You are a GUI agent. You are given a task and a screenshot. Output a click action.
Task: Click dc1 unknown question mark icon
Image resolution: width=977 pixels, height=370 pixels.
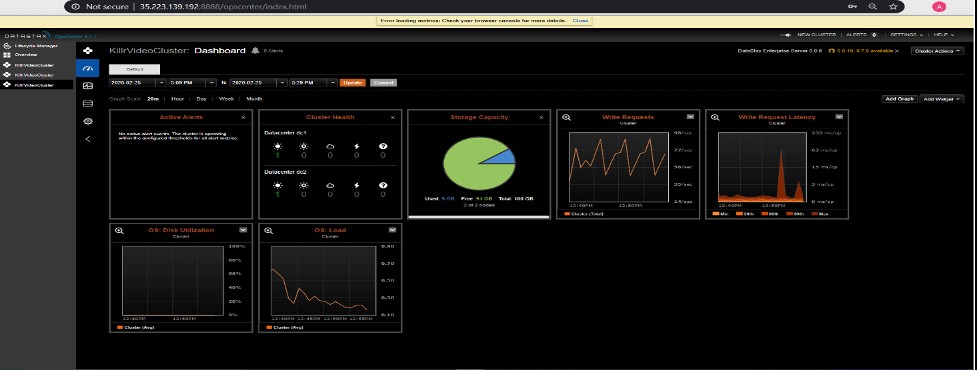point(383,146)
